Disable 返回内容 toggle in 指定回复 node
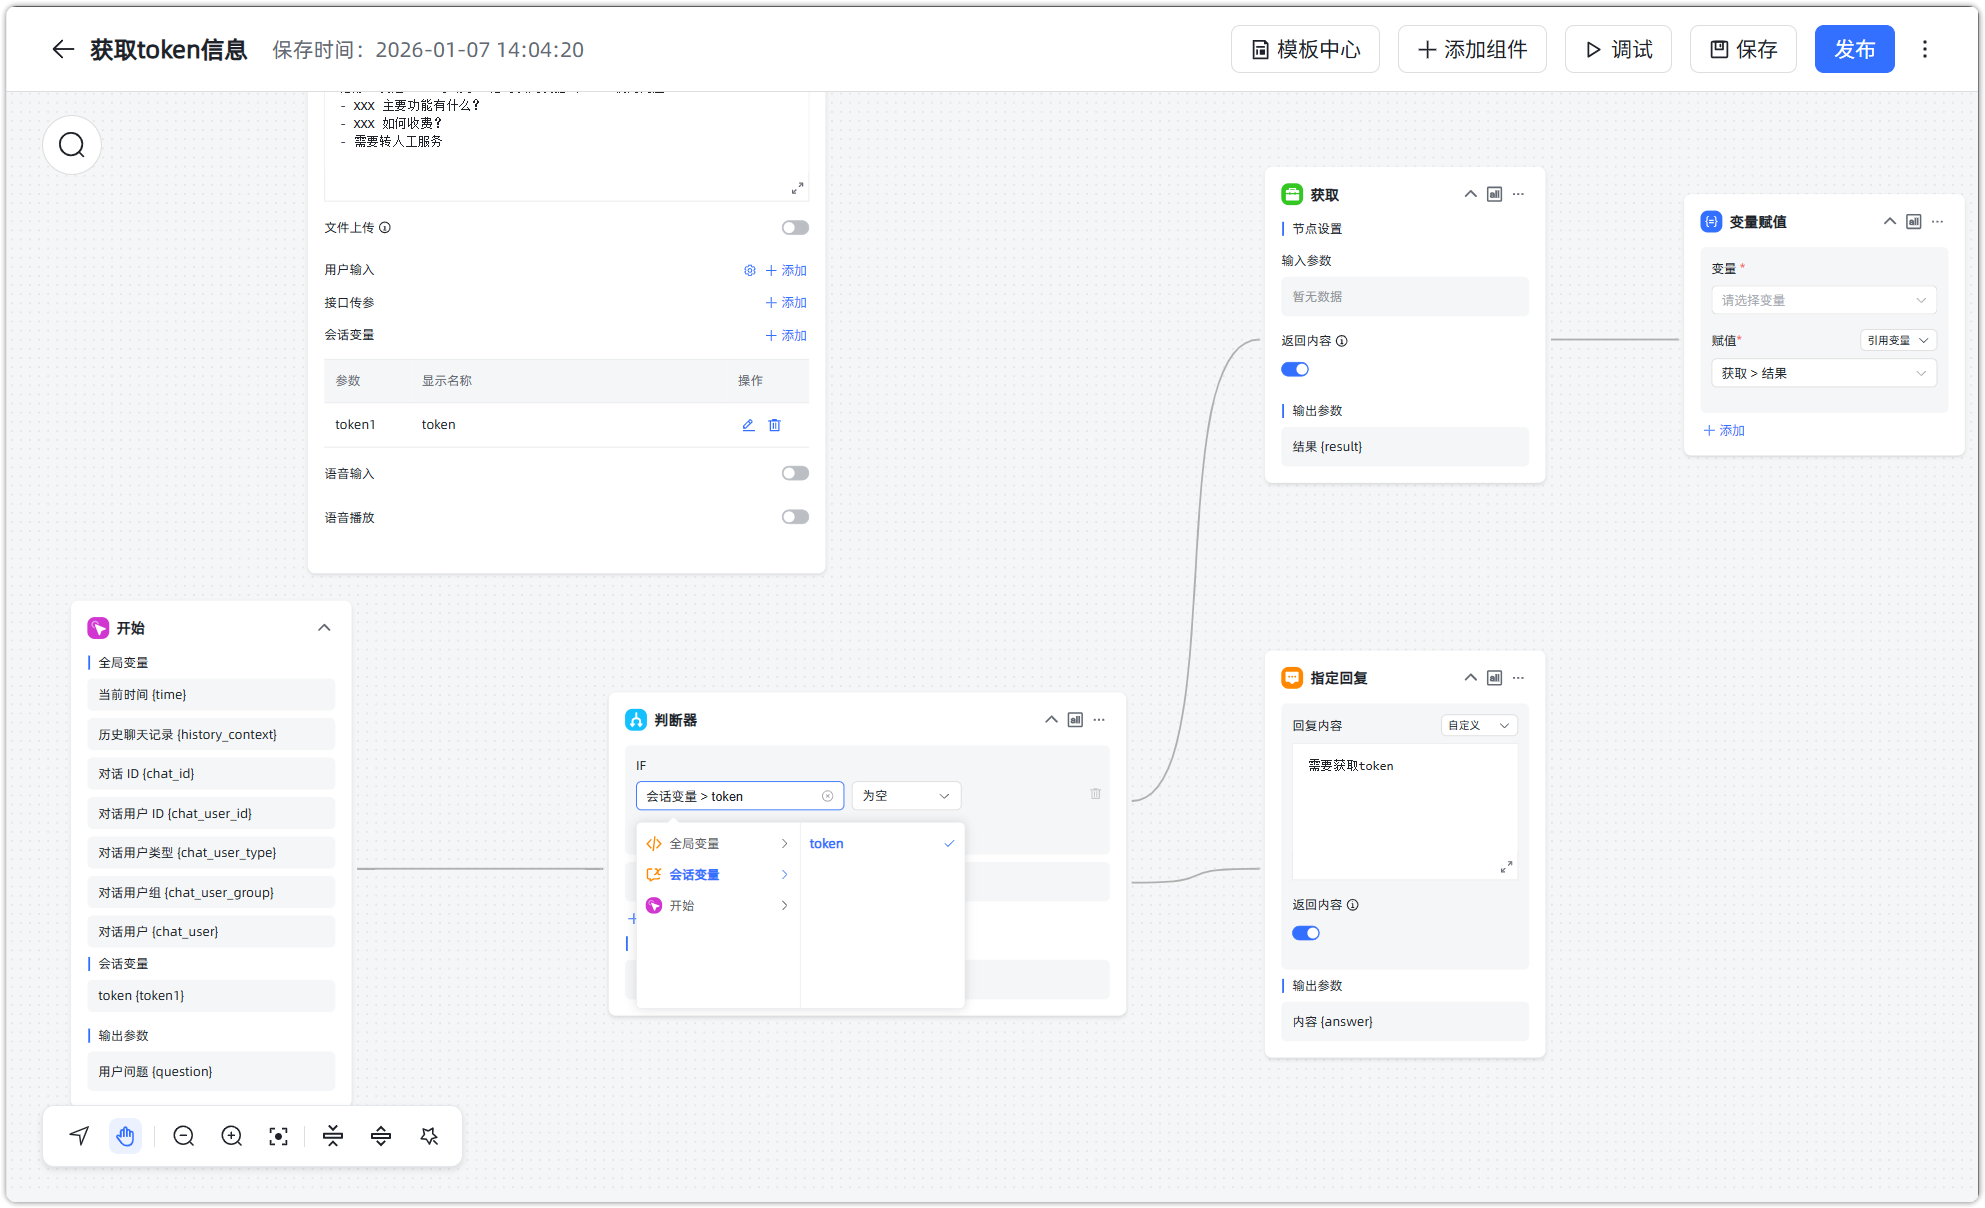 (x=1306, y=933)
